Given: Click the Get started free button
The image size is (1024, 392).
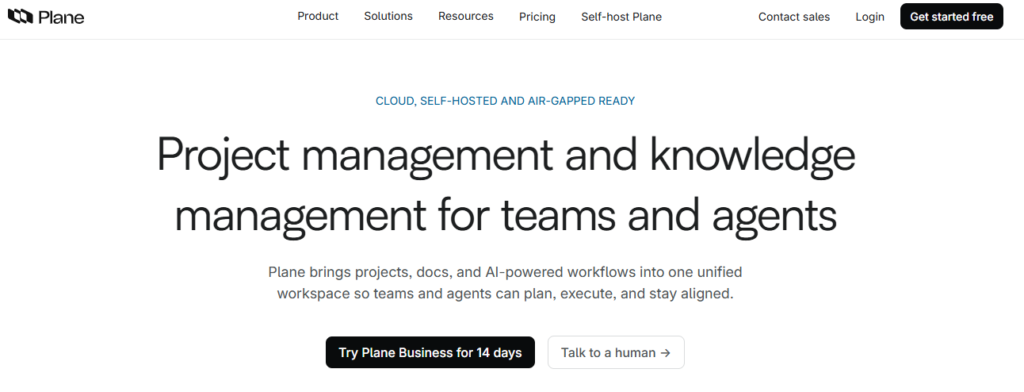Looking at the screenshot, I should pyautogui.click(x=952, y=16).
